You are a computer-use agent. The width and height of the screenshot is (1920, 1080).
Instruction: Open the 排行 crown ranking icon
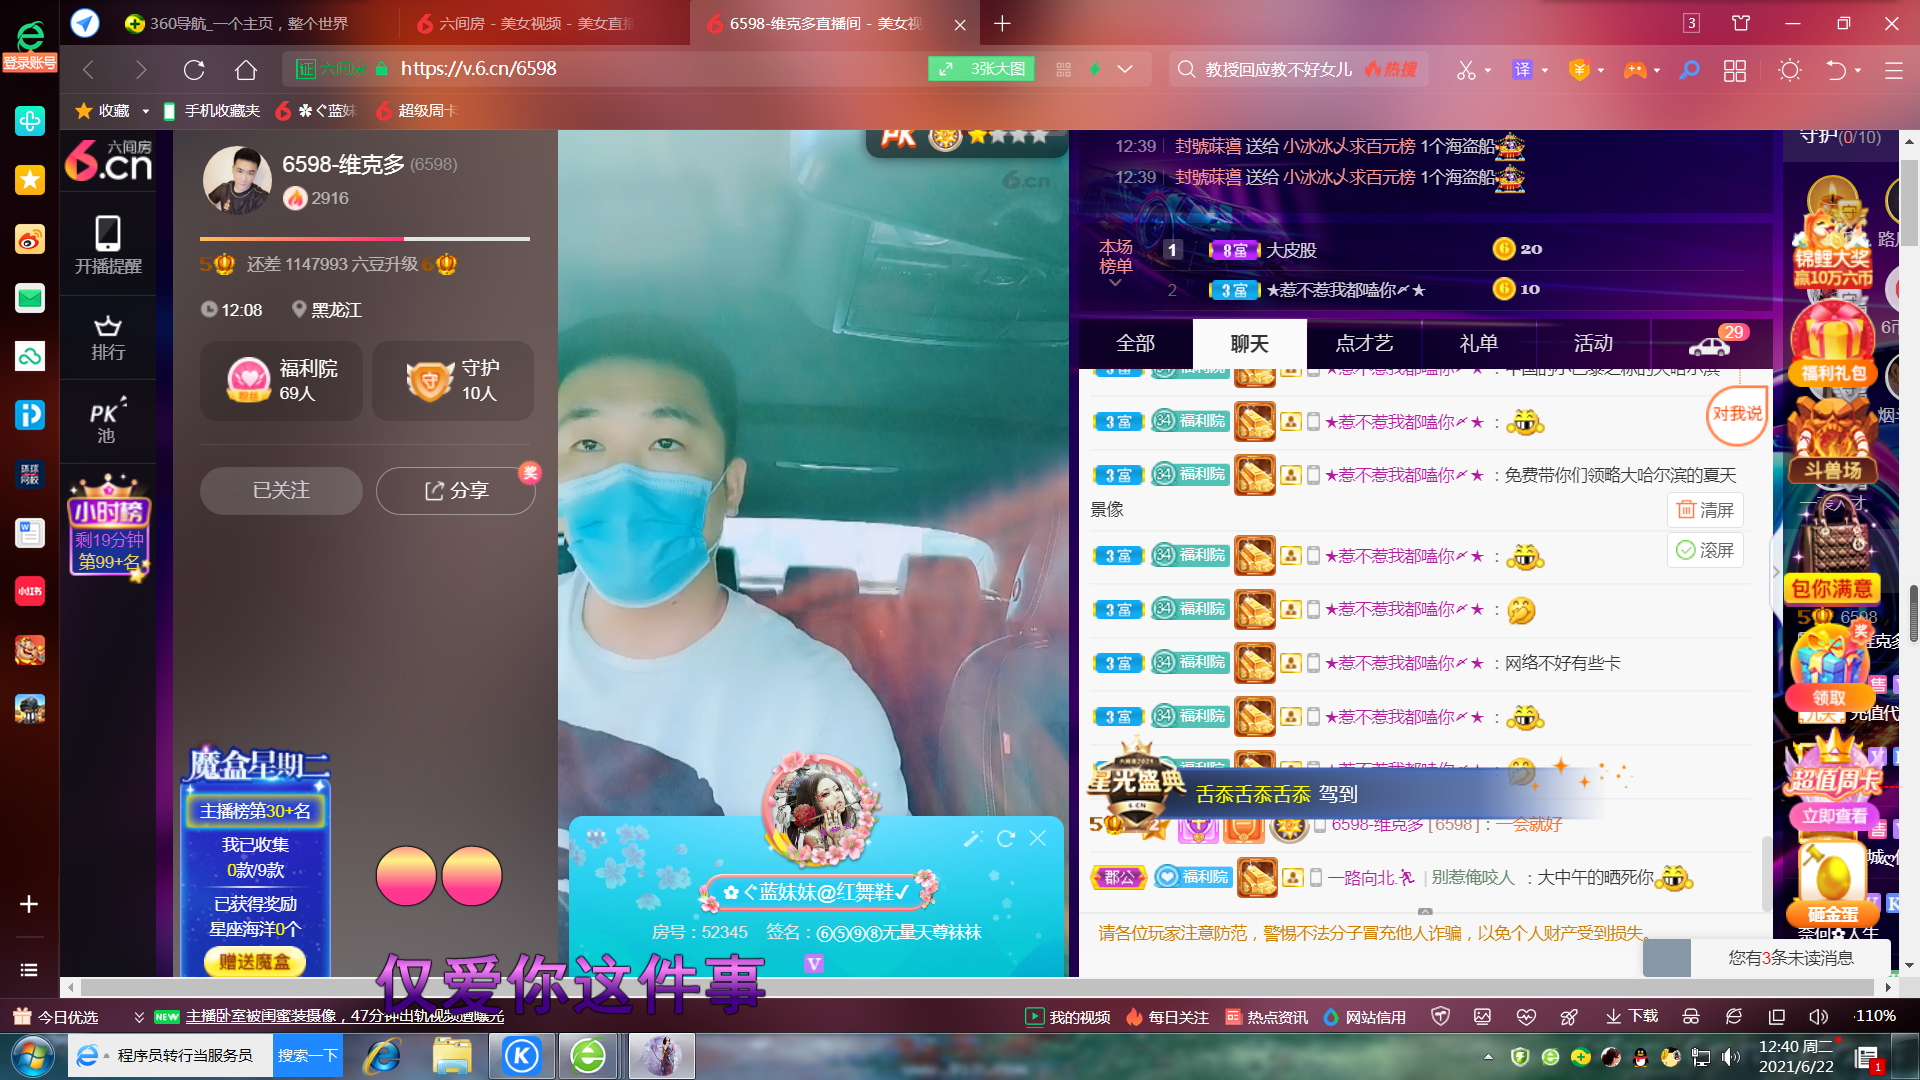tap(108, 338)
